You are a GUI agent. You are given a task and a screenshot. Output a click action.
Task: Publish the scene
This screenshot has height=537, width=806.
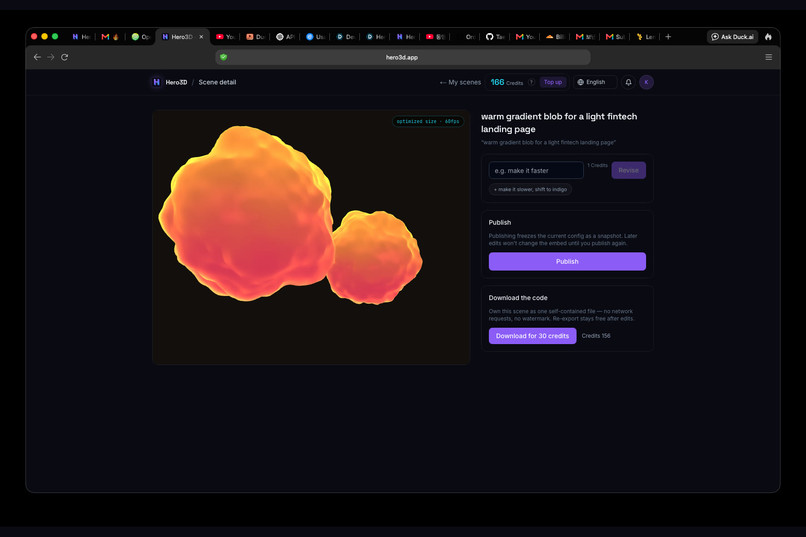[x=567, y=262]
